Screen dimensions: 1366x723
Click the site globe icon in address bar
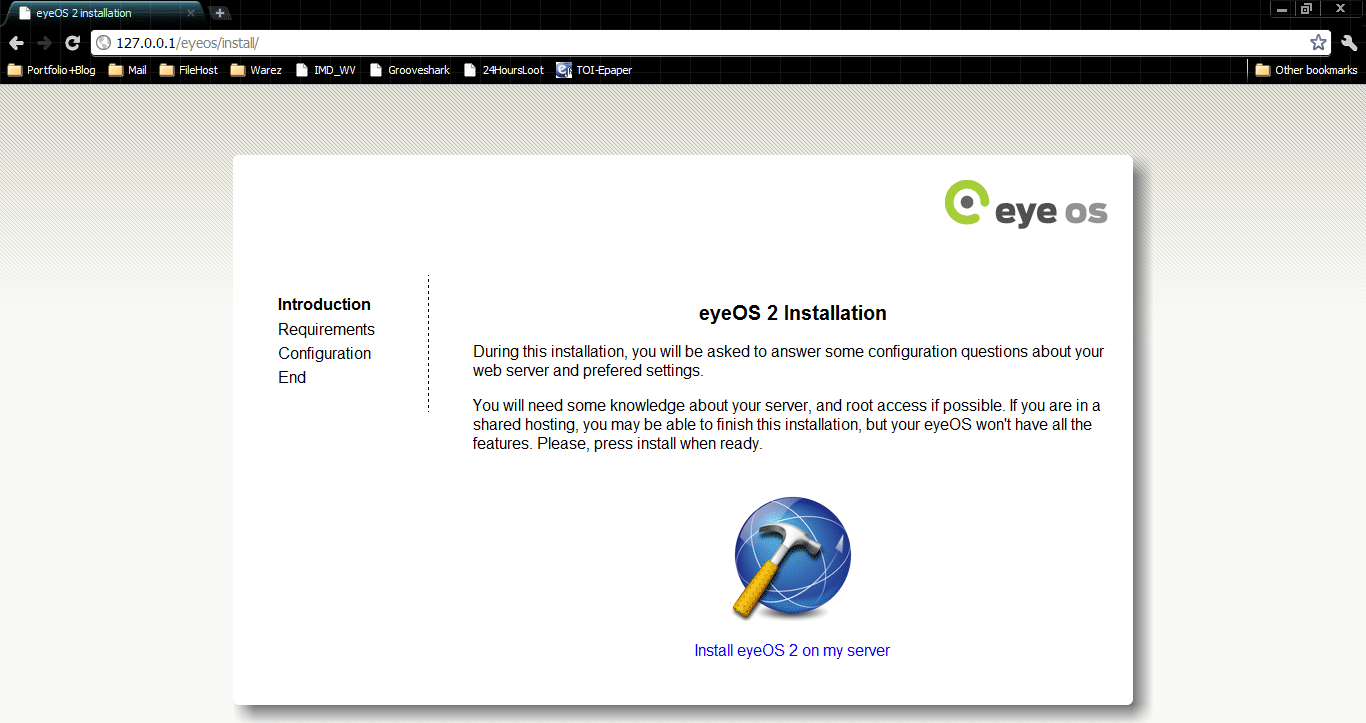(103, 43)
